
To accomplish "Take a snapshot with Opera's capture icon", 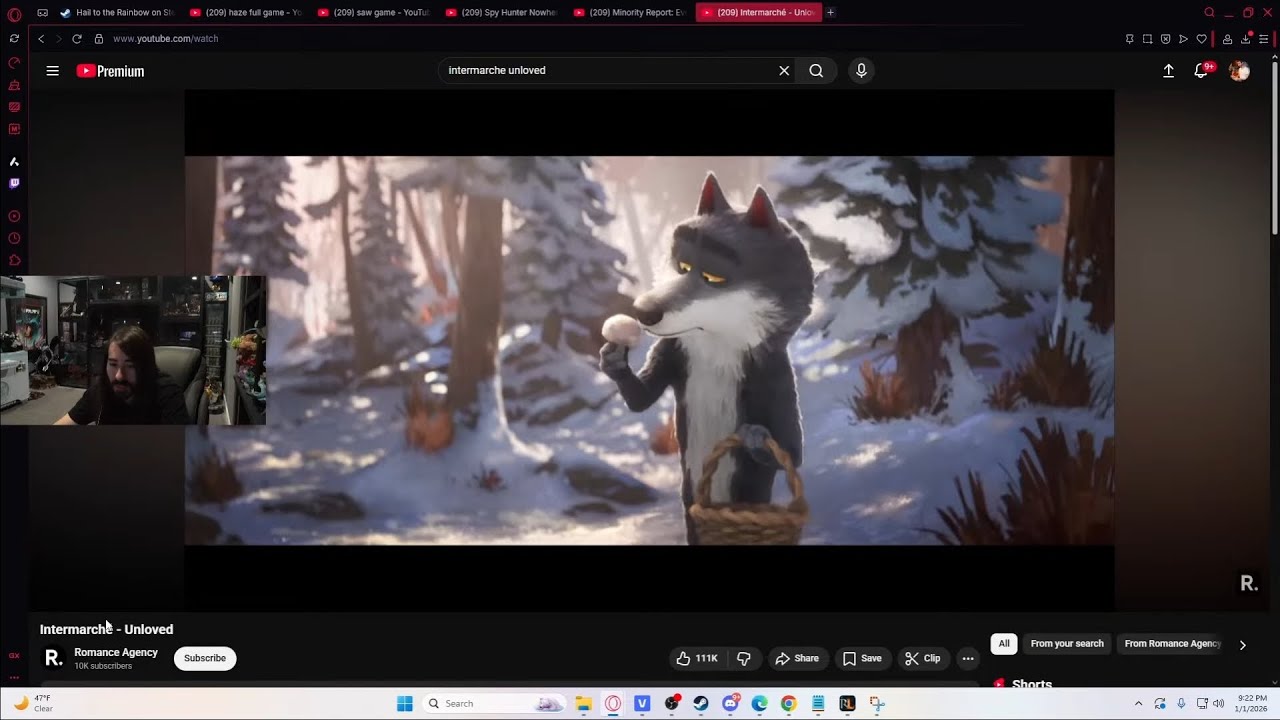I will pos(1147,39).
